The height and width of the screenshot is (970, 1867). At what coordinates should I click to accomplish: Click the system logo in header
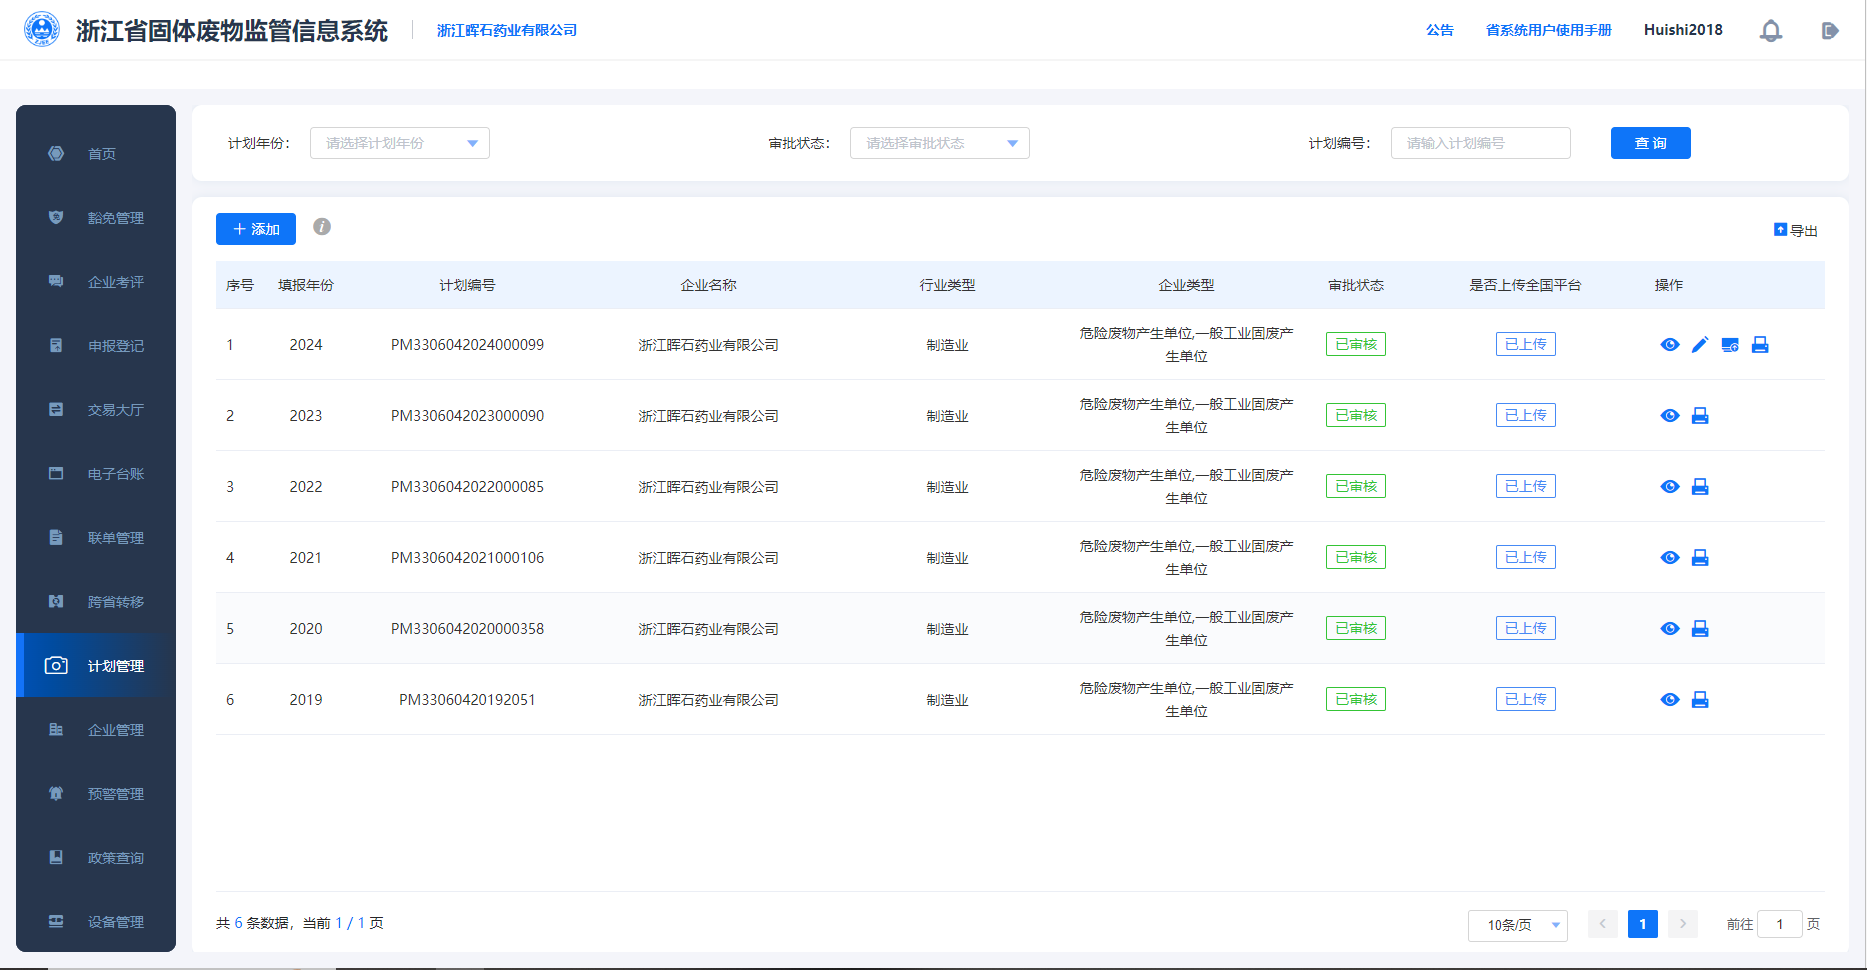[x=42, y=30]
